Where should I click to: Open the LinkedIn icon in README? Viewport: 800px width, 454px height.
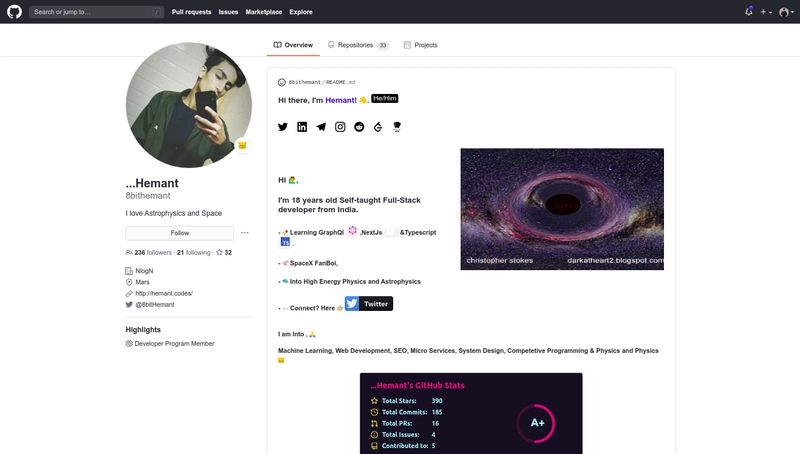[302, 127]
